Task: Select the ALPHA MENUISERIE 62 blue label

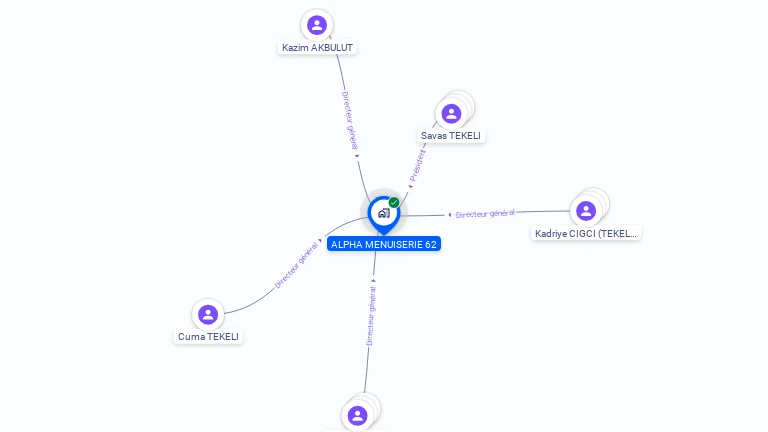Action: click(384, 244)
